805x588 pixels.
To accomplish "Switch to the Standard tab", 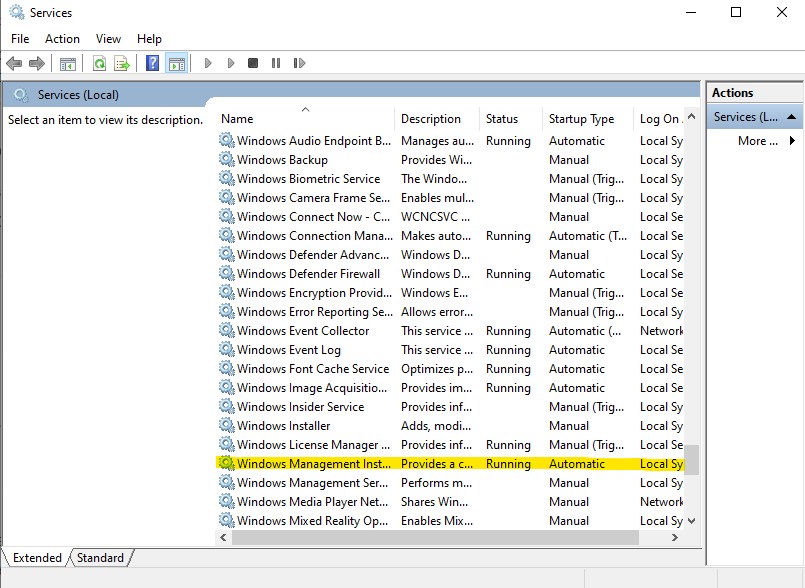I will pyautogui.click(x=101, y=558).
